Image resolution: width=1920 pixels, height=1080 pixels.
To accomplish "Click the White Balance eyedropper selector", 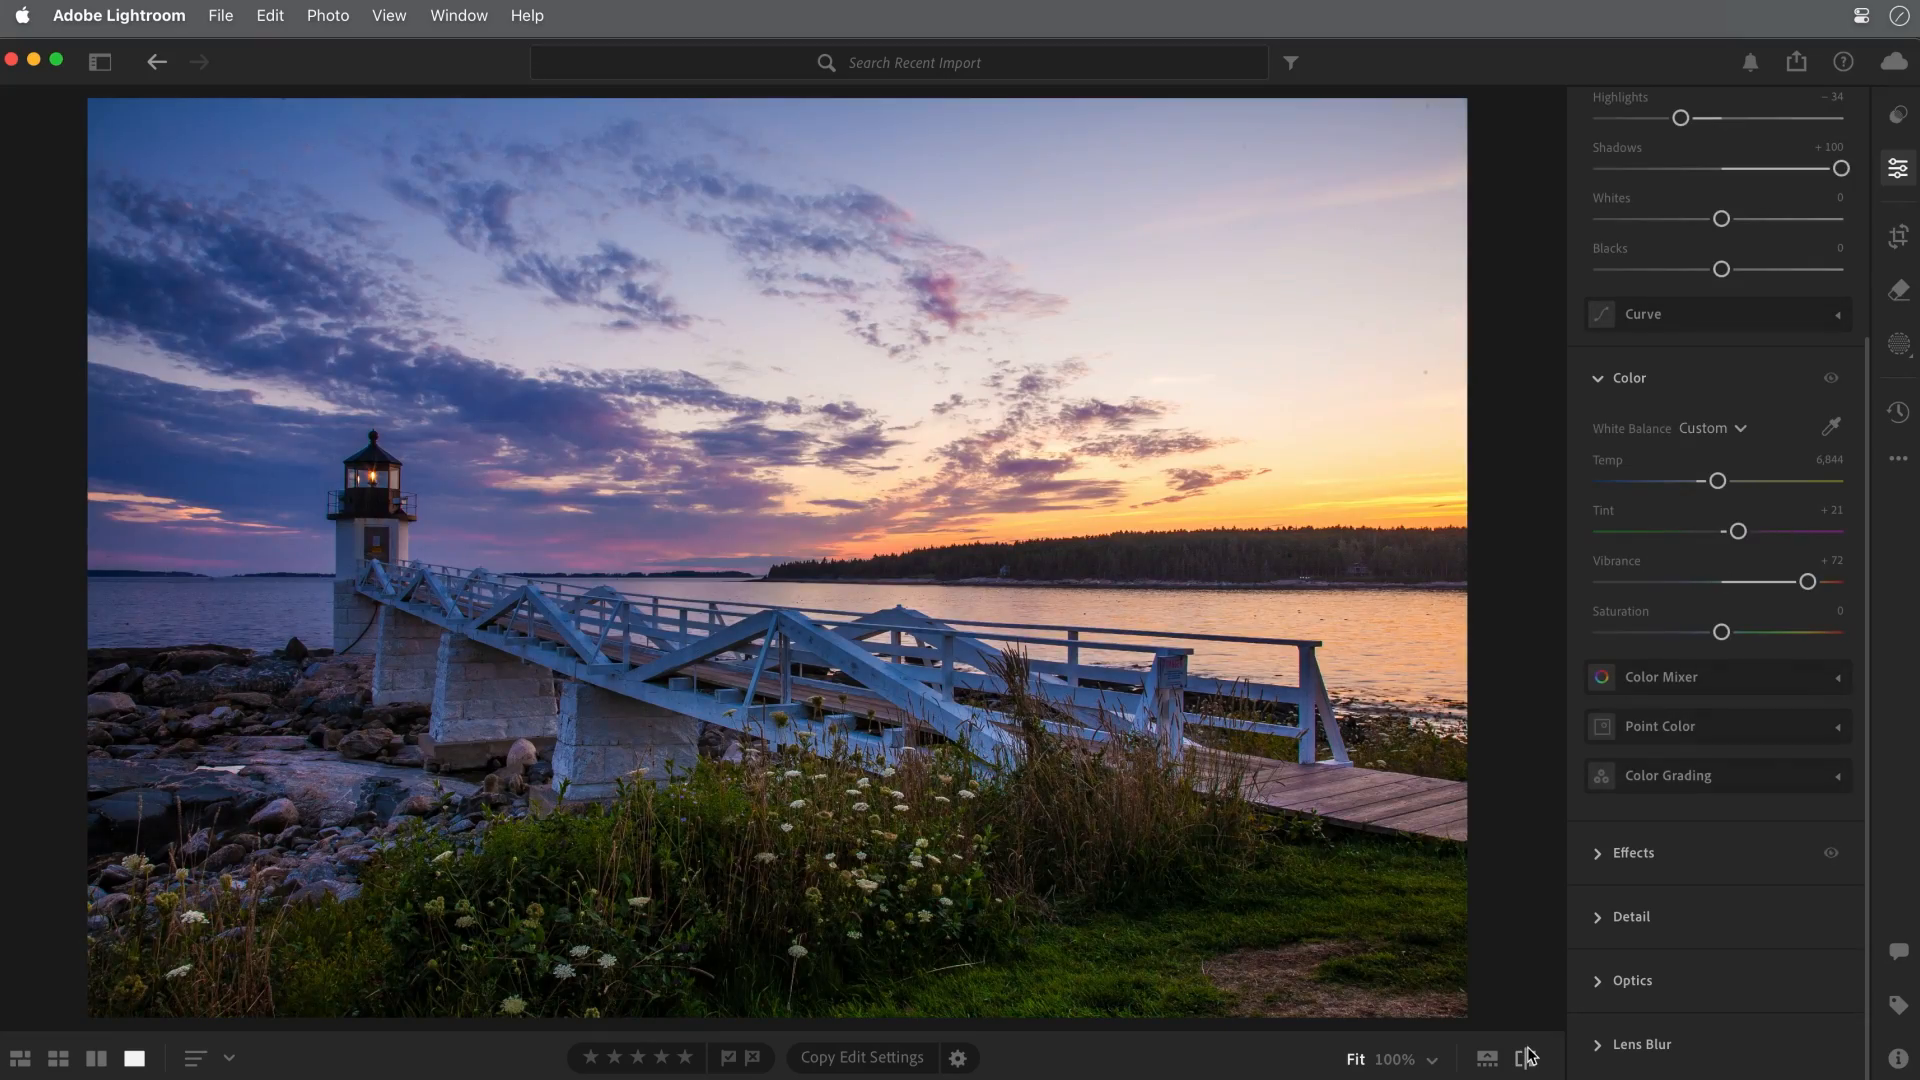I will click(x=1831, y=427).
